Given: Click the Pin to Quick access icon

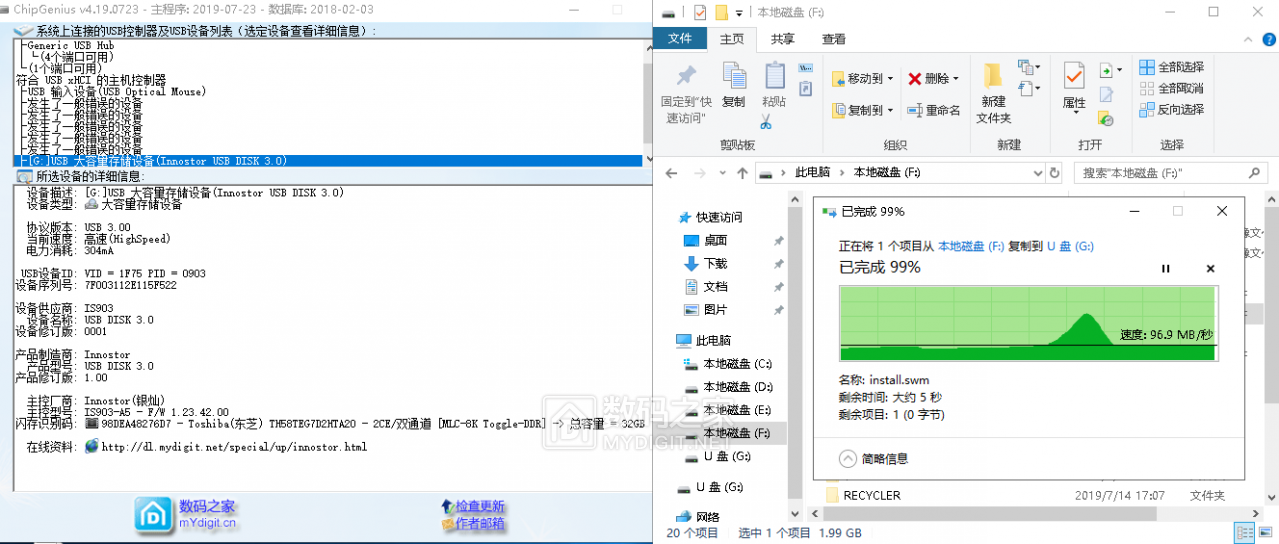Looking at the screenshot, I should (x=686, y=77).
